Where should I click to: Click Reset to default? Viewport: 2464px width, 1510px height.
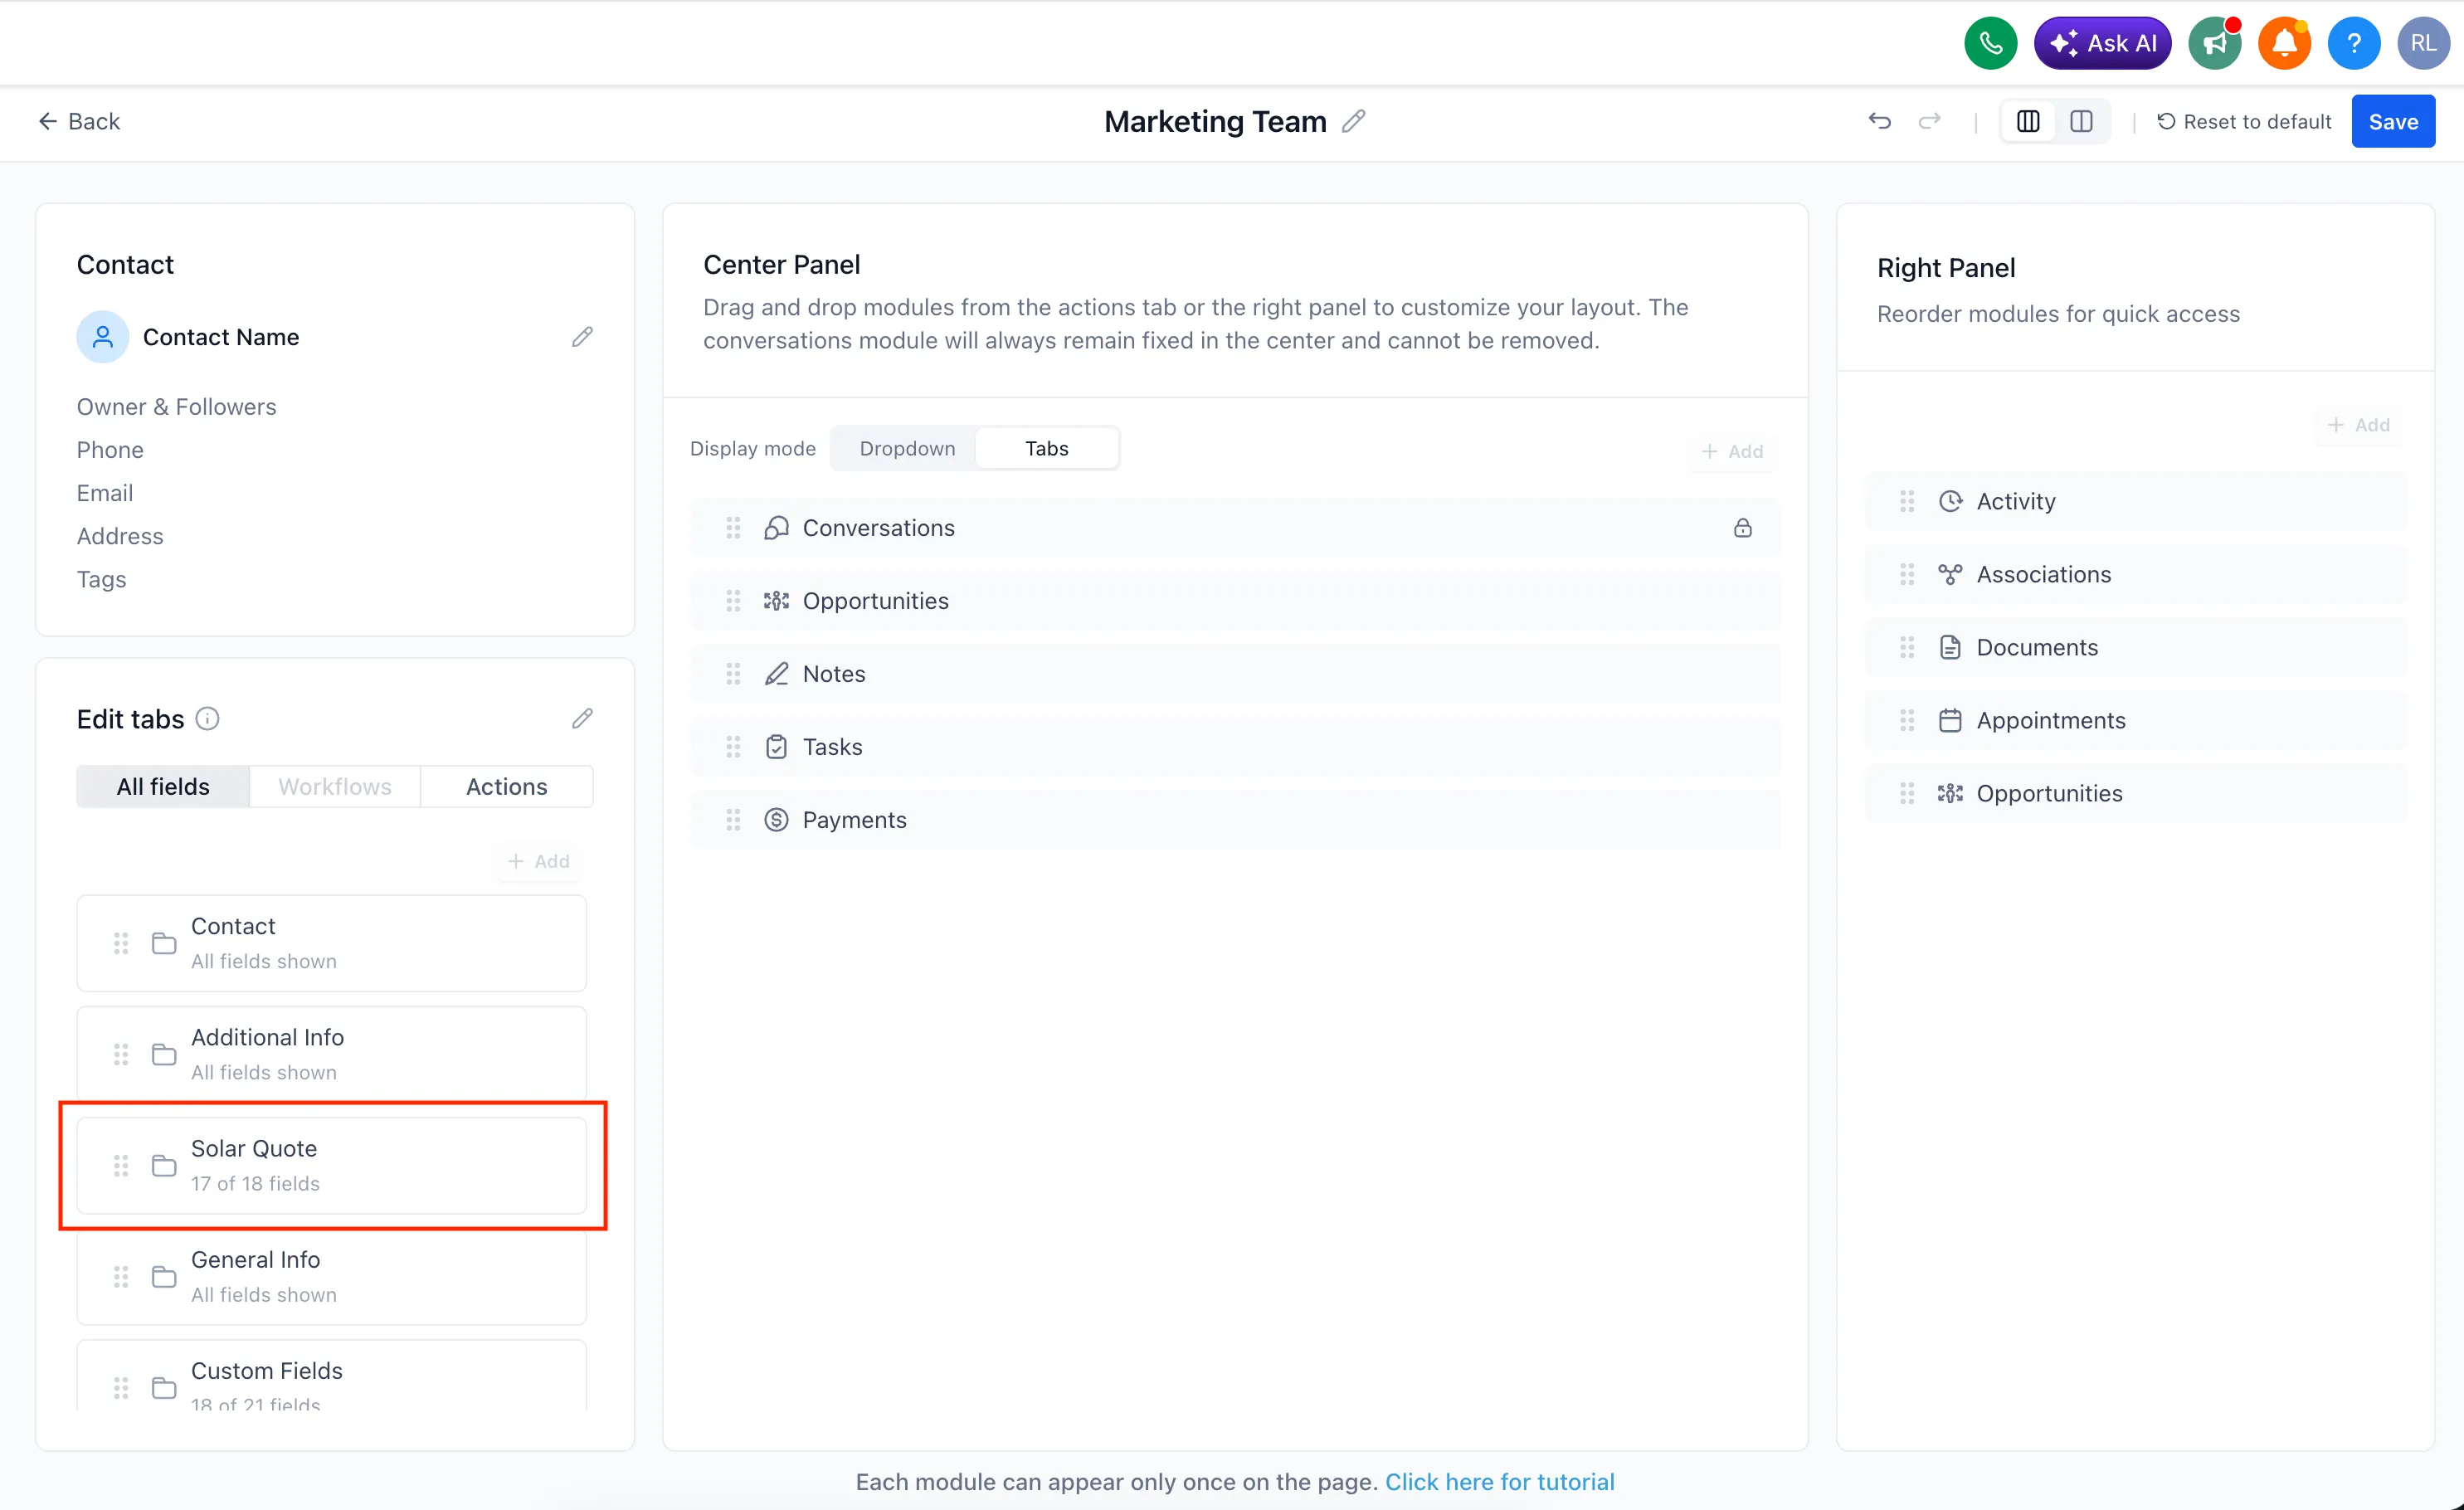pos(2243,121)
